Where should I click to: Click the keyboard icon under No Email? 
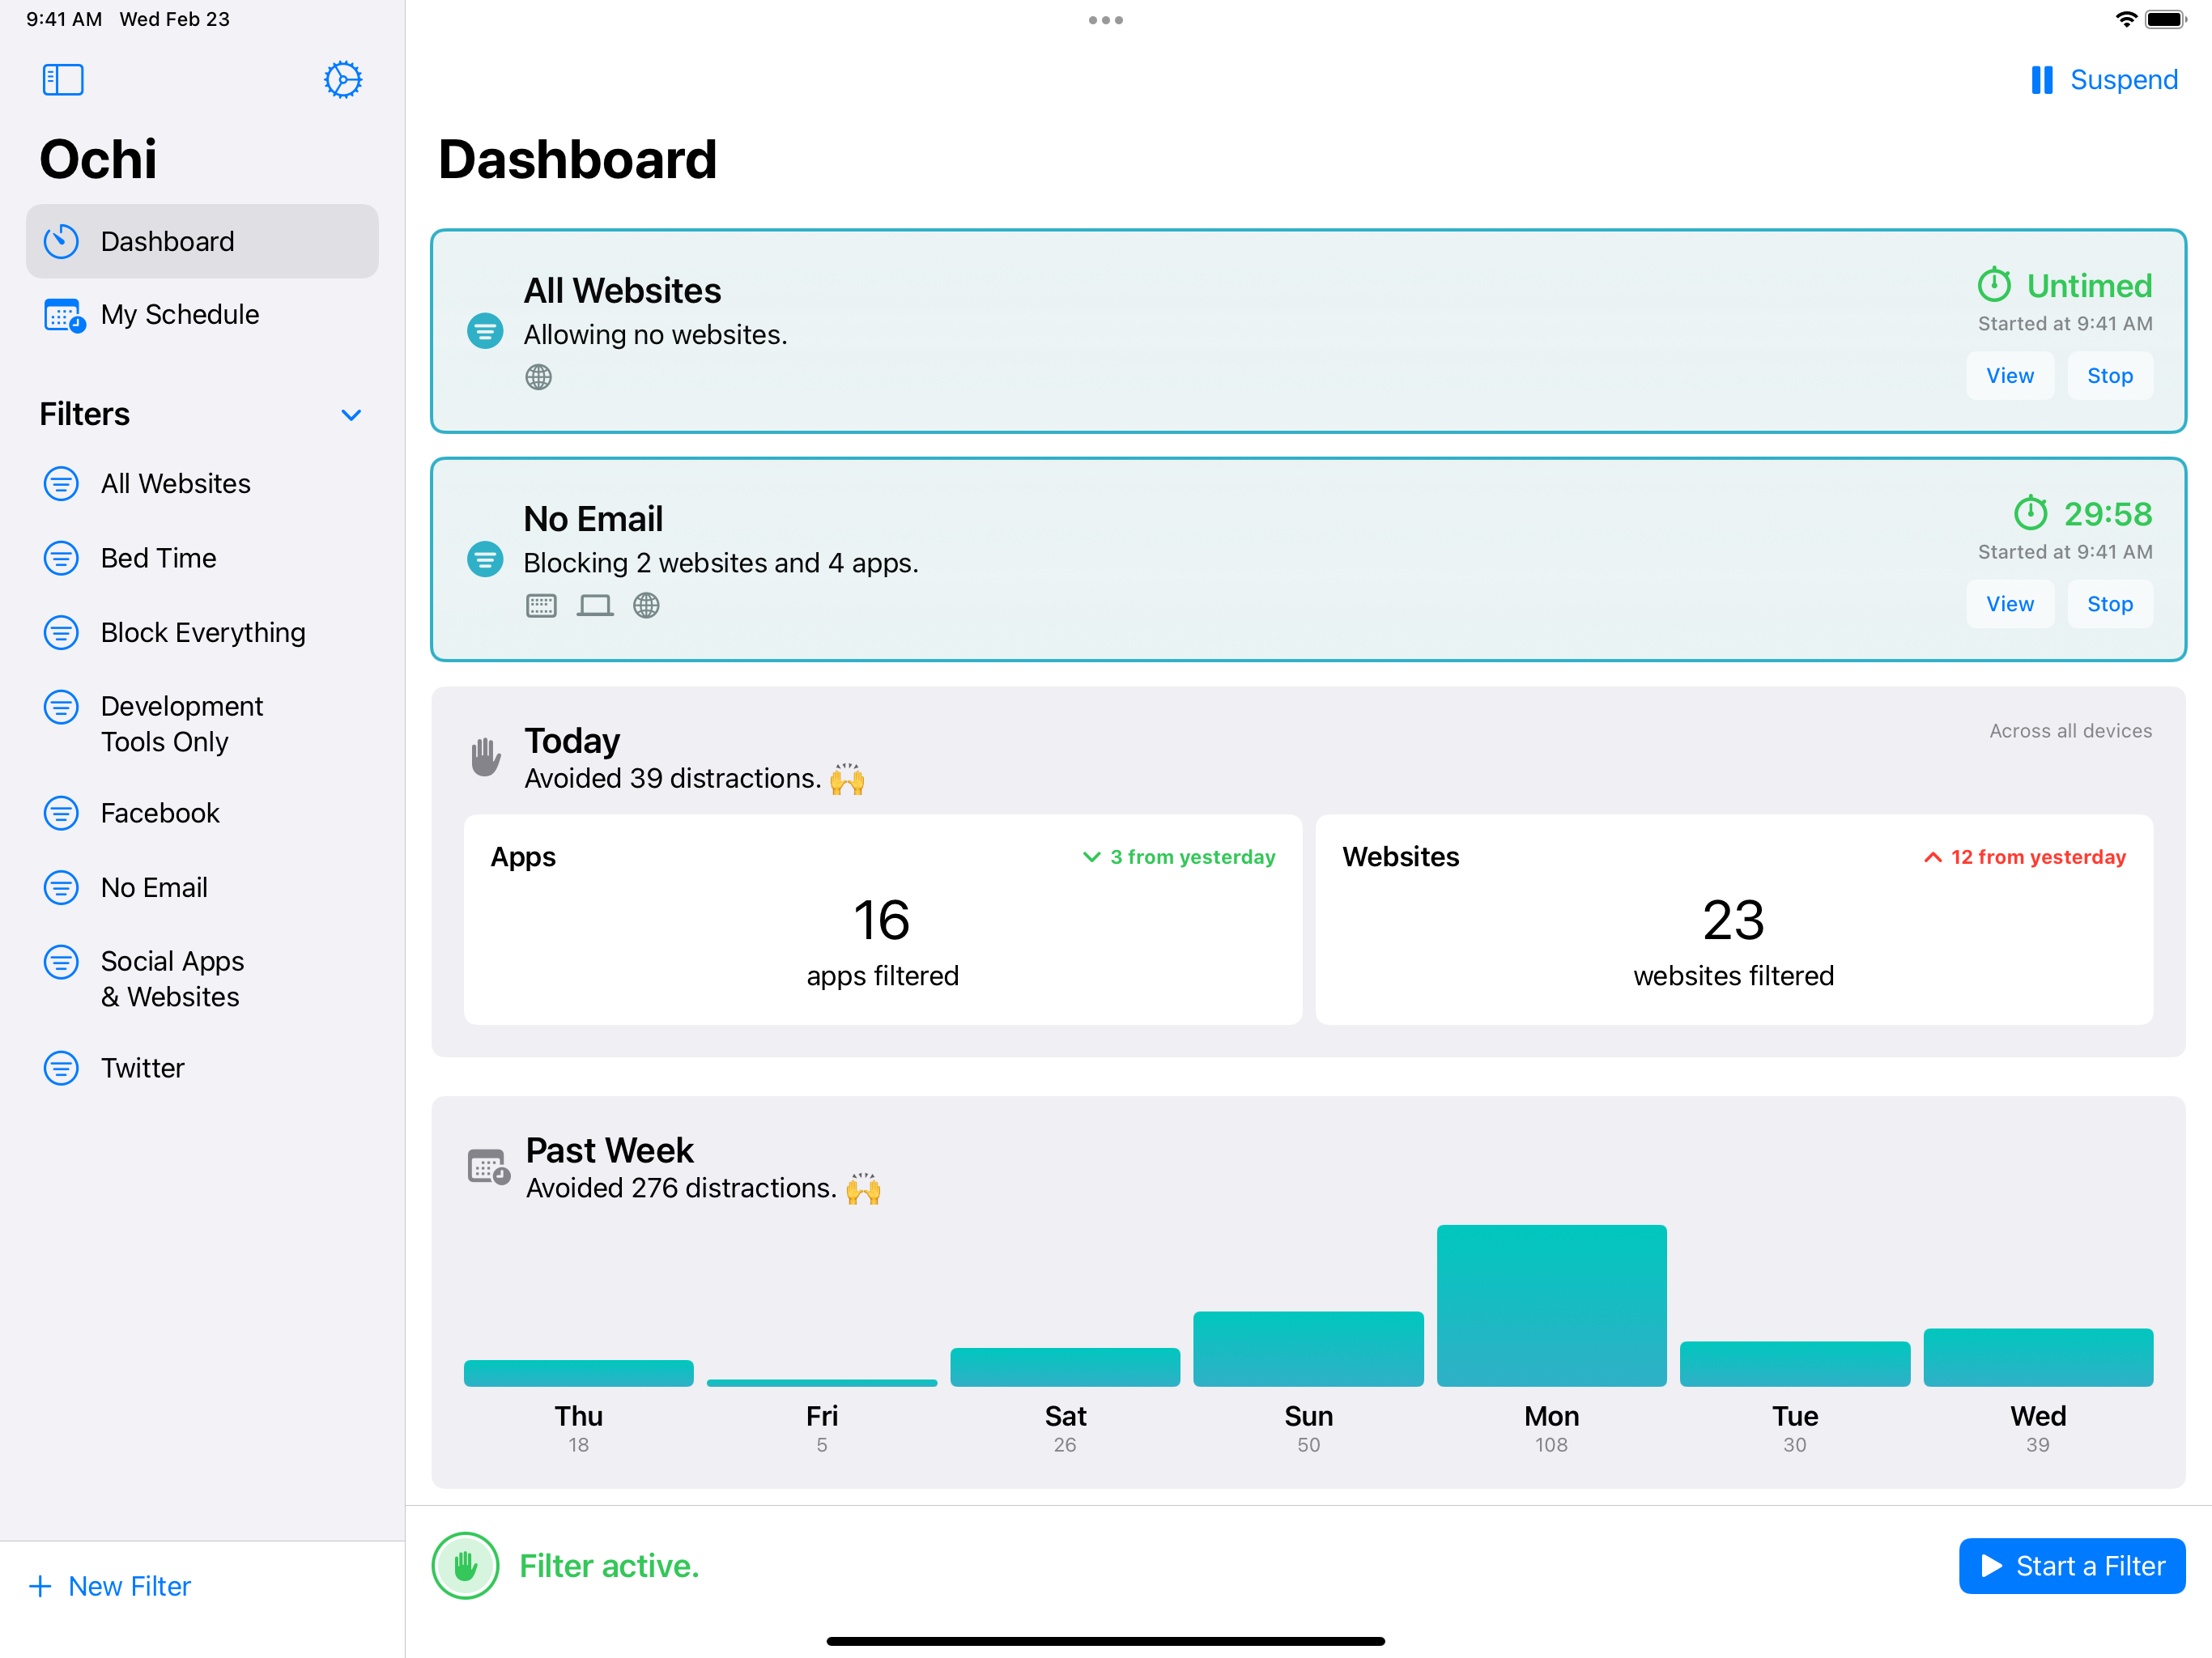[x=541, y=605]
